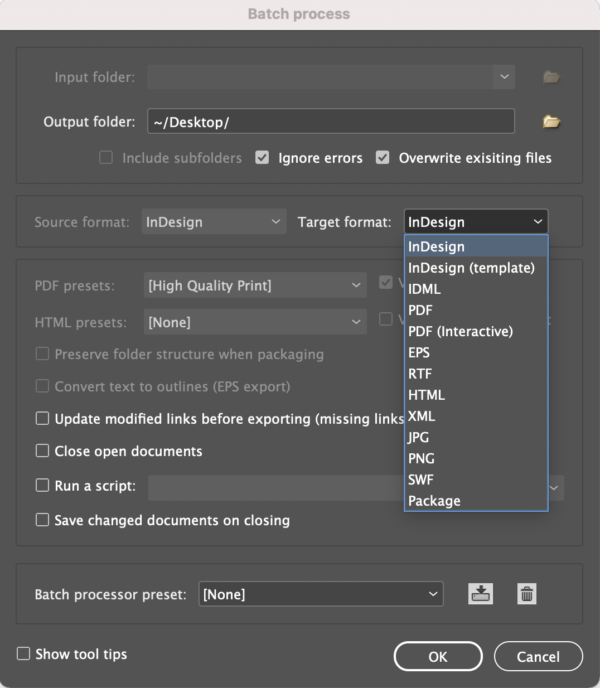This screenshot has width=600, height=688.
Task: Enable Close open documents
Action: coord(42,451)
